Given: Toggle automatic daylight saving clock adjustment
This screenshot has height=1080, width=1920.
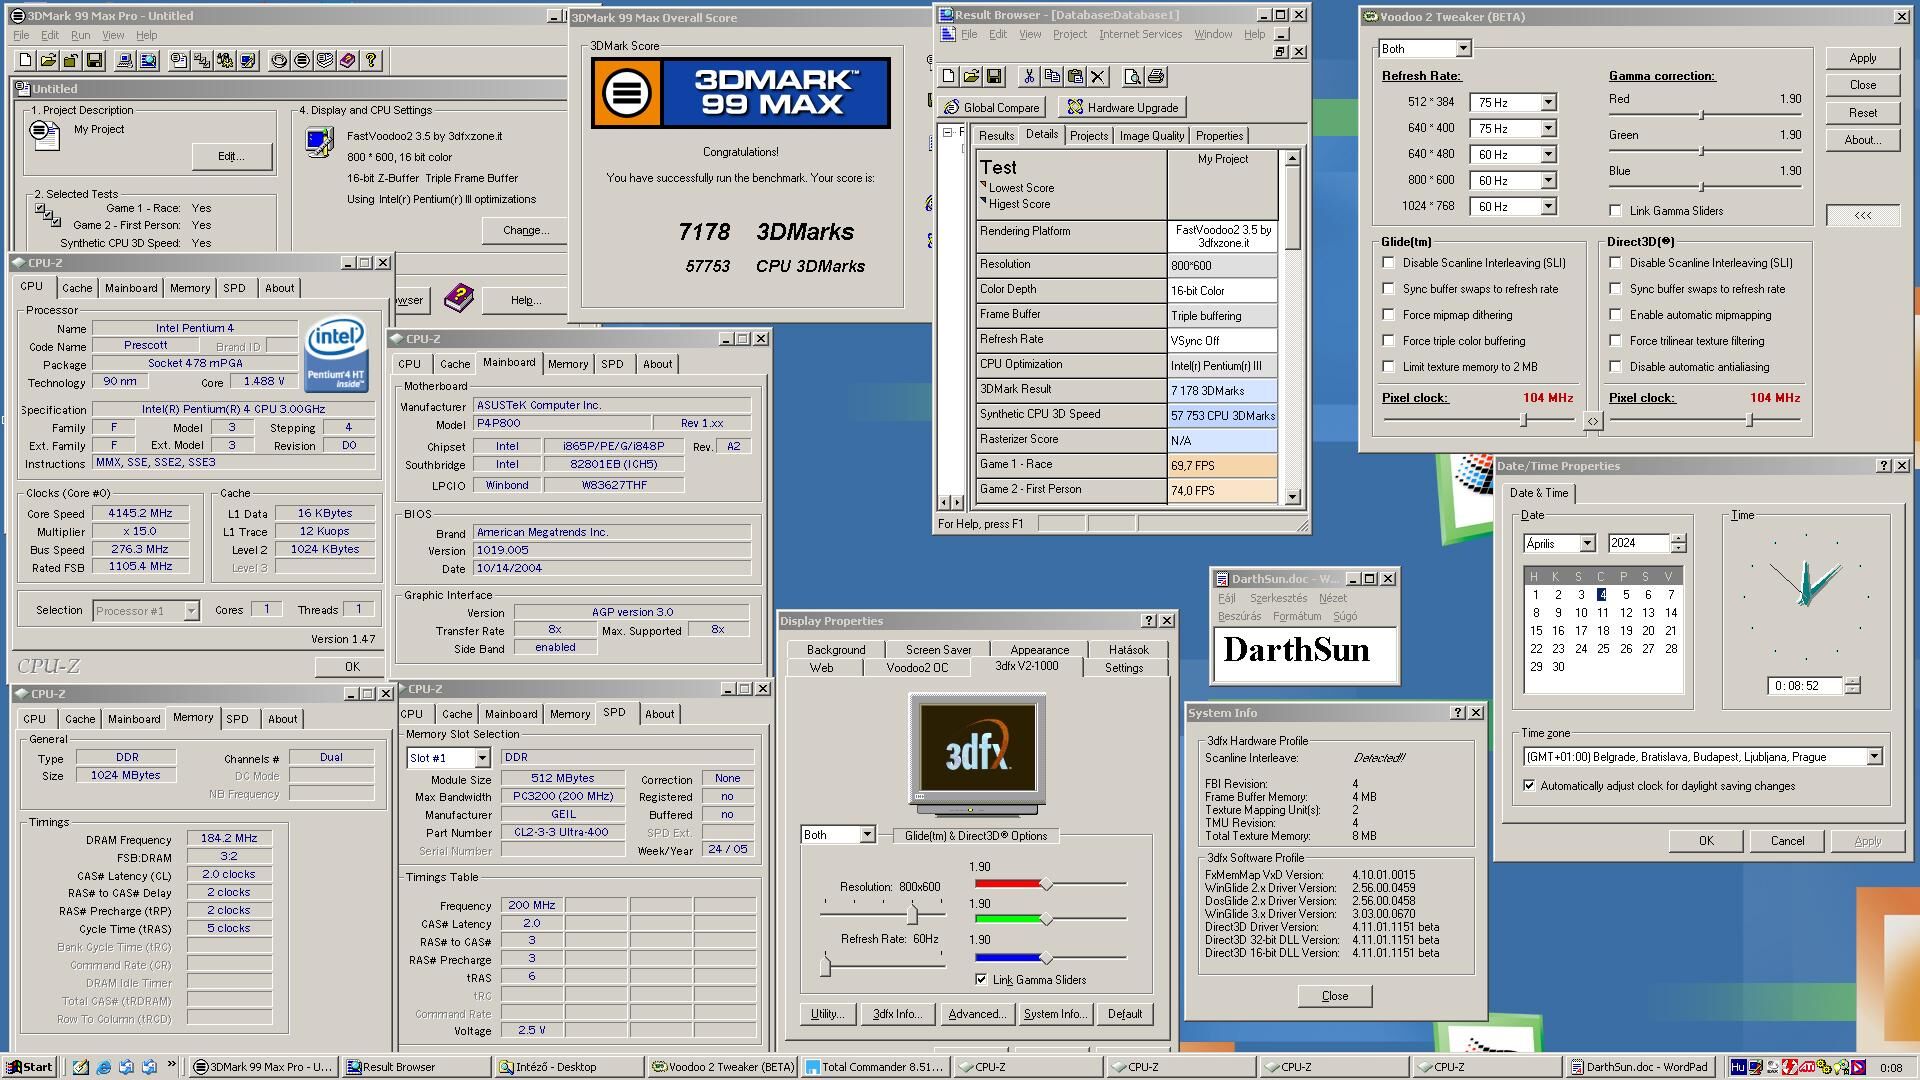Looking at the screenshot, I should point(1529,786).
